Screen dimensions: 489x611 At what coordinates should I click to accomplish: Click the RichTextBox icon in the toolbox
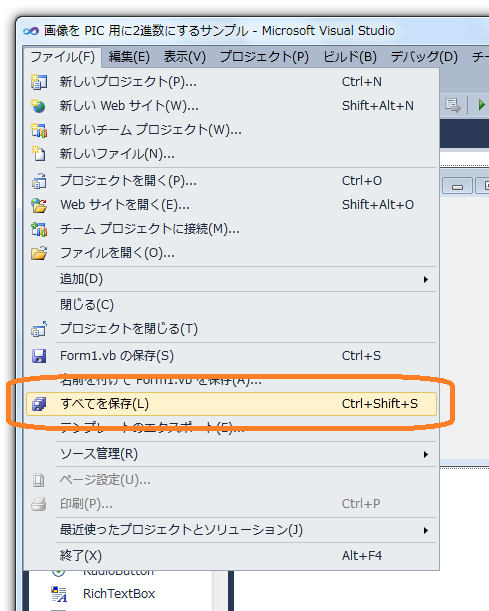[59, 594]
